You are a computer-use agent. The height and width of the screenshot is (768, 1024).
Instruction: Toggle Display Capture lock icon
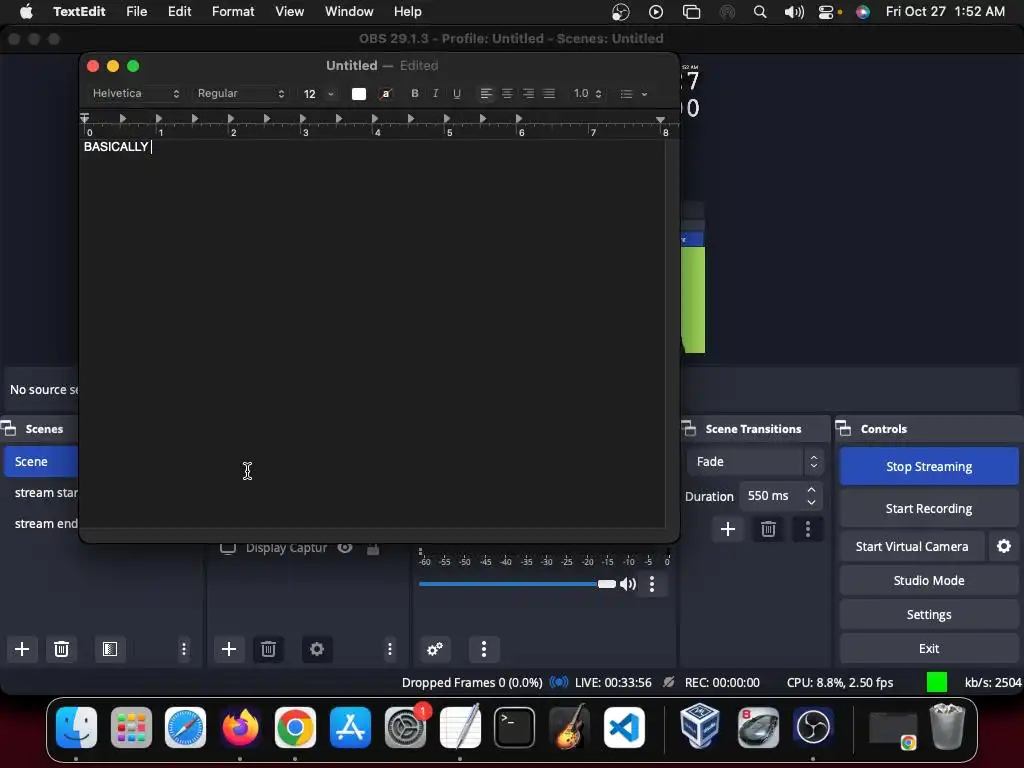tap(373, 548)
